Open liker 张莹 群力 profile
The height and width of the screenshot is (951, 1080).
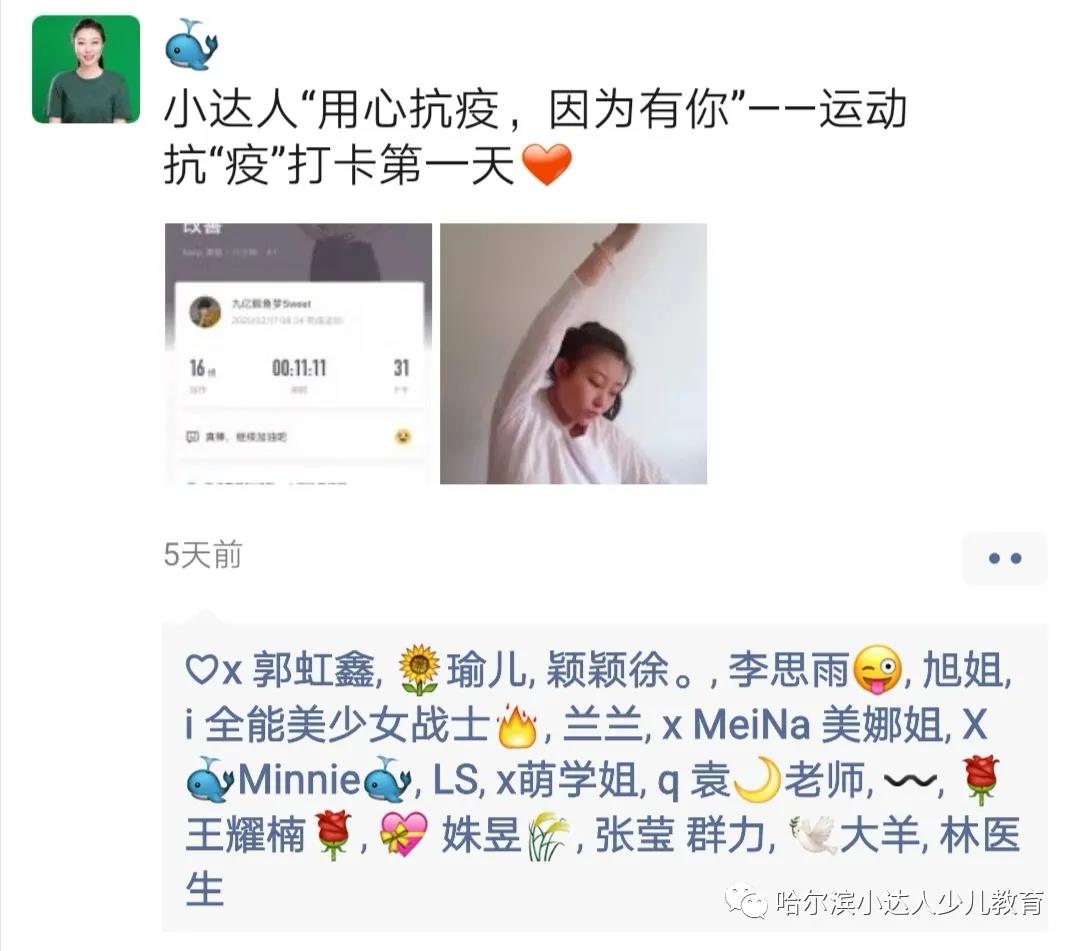(681, 835)
